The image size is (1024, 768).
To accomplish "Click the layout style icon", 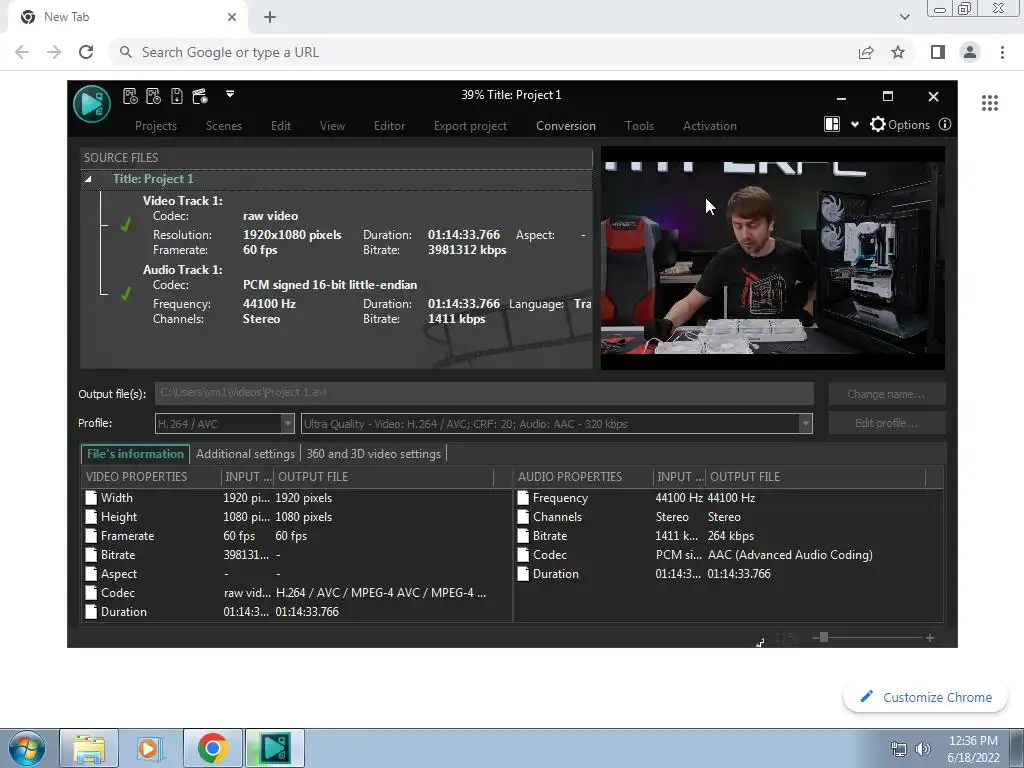I will [x=832, y=124].
